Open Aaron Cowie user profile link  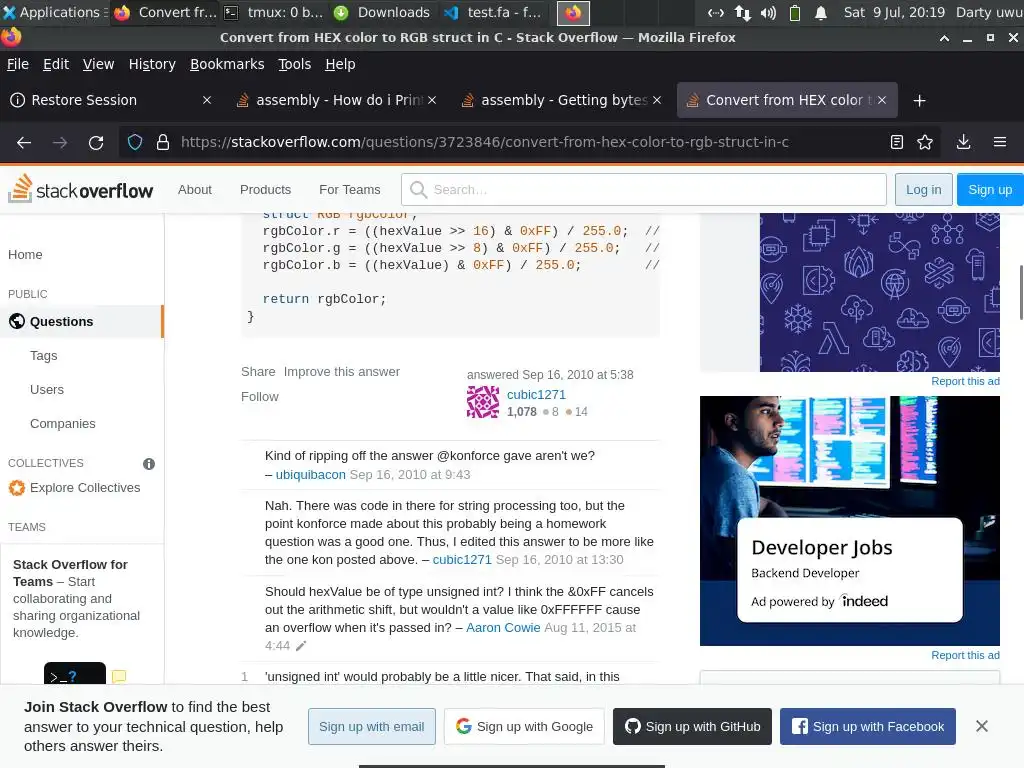[x=503, y=628]
